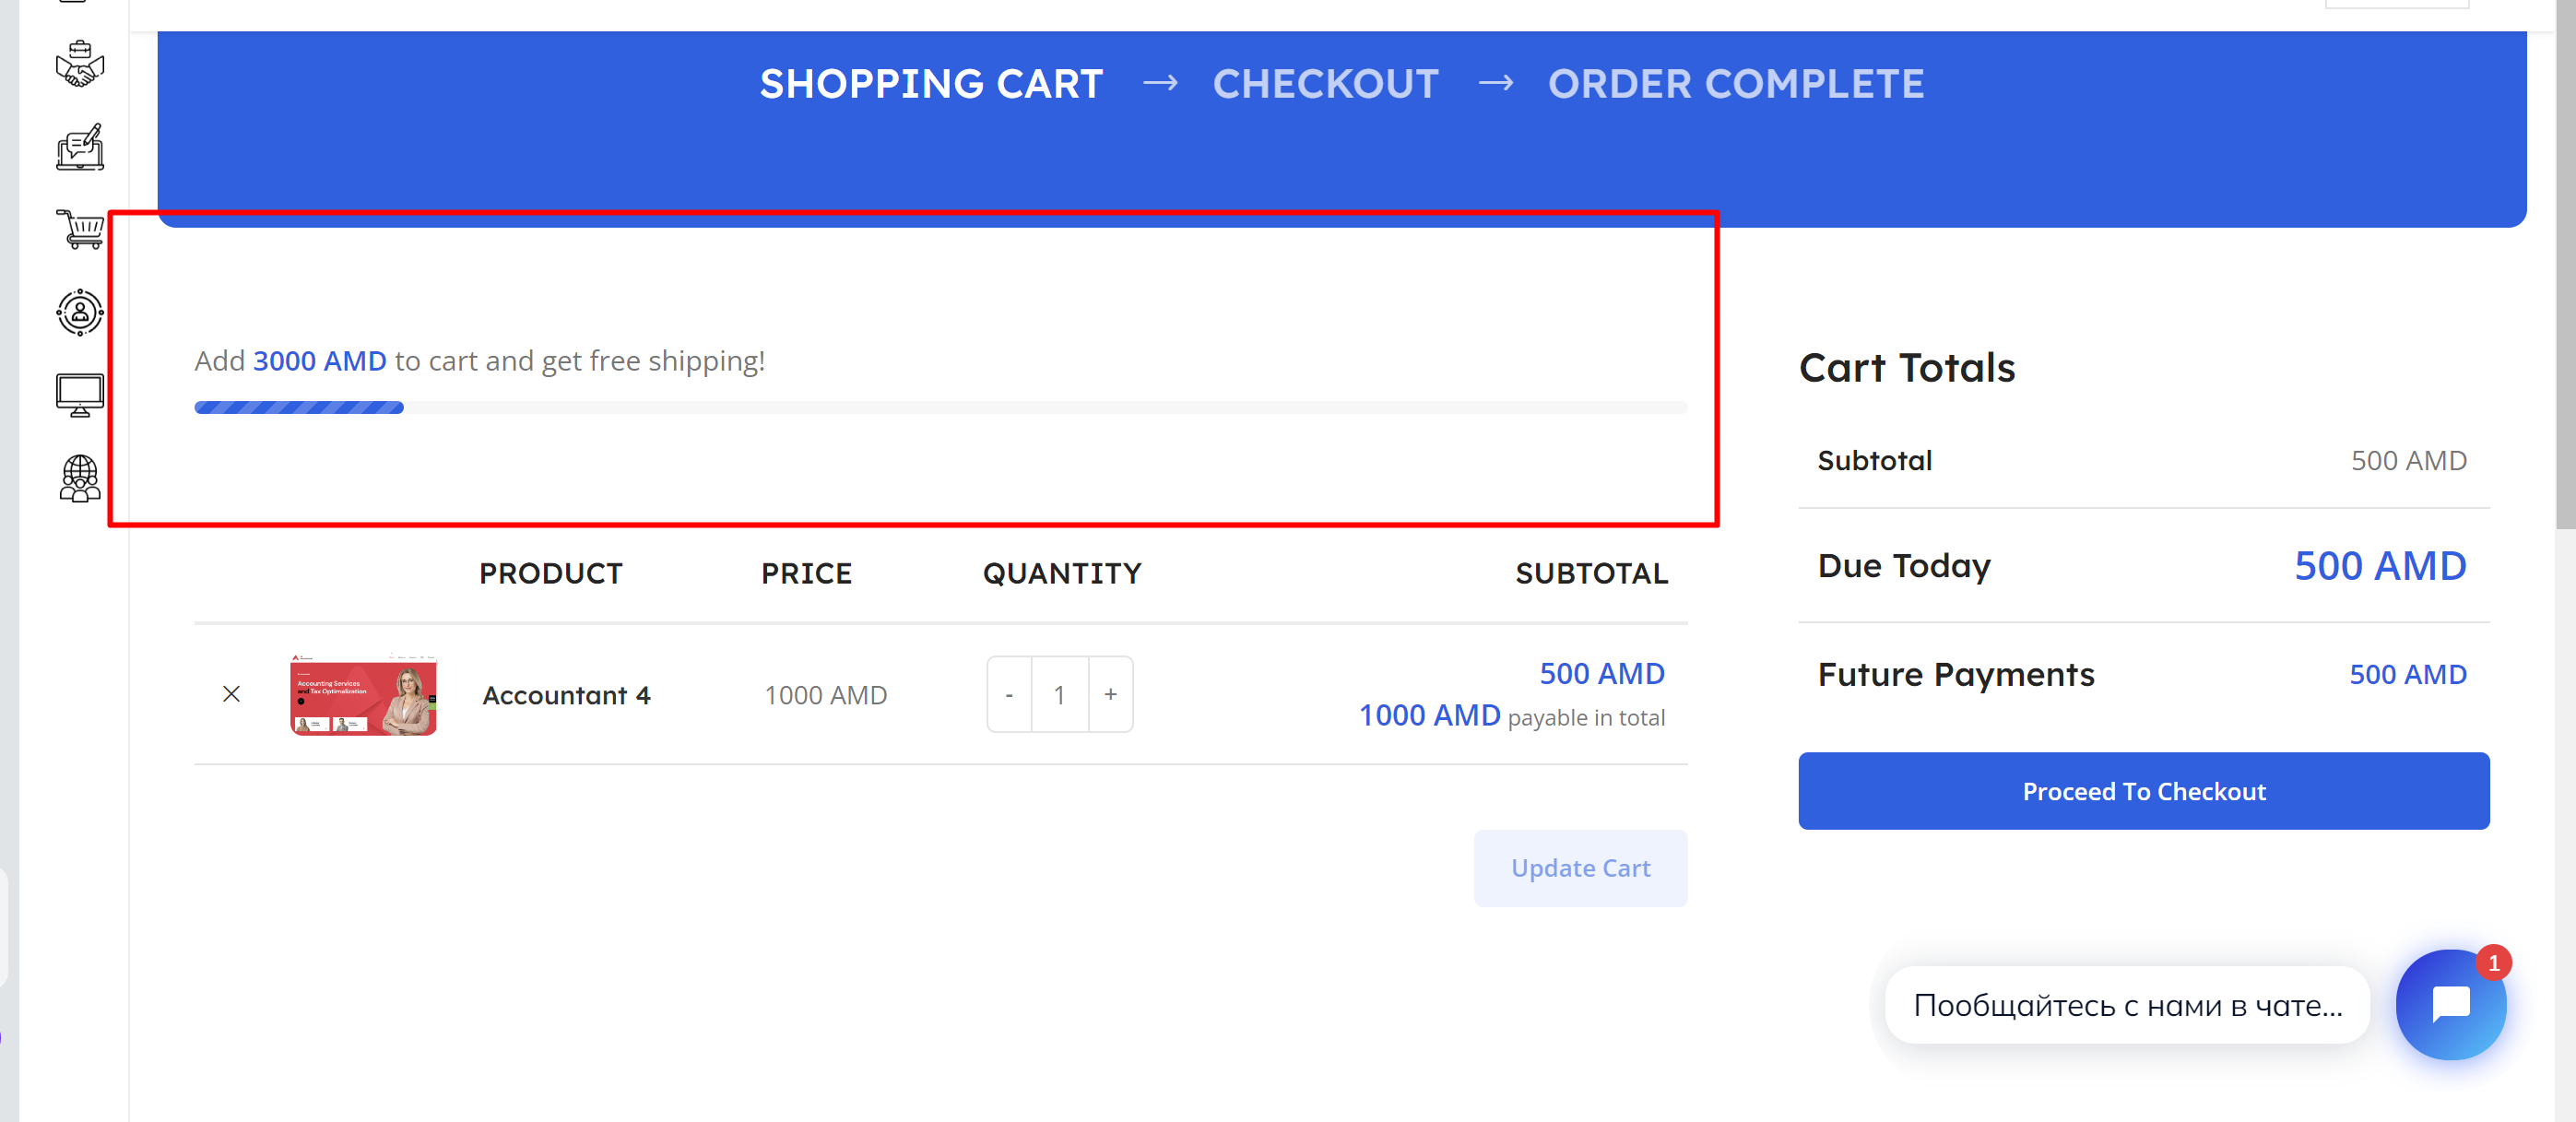This screenshot has width=2576, height=1122.
Task: Remove Accountant 4 with the X icon
Action: point(231,694)
